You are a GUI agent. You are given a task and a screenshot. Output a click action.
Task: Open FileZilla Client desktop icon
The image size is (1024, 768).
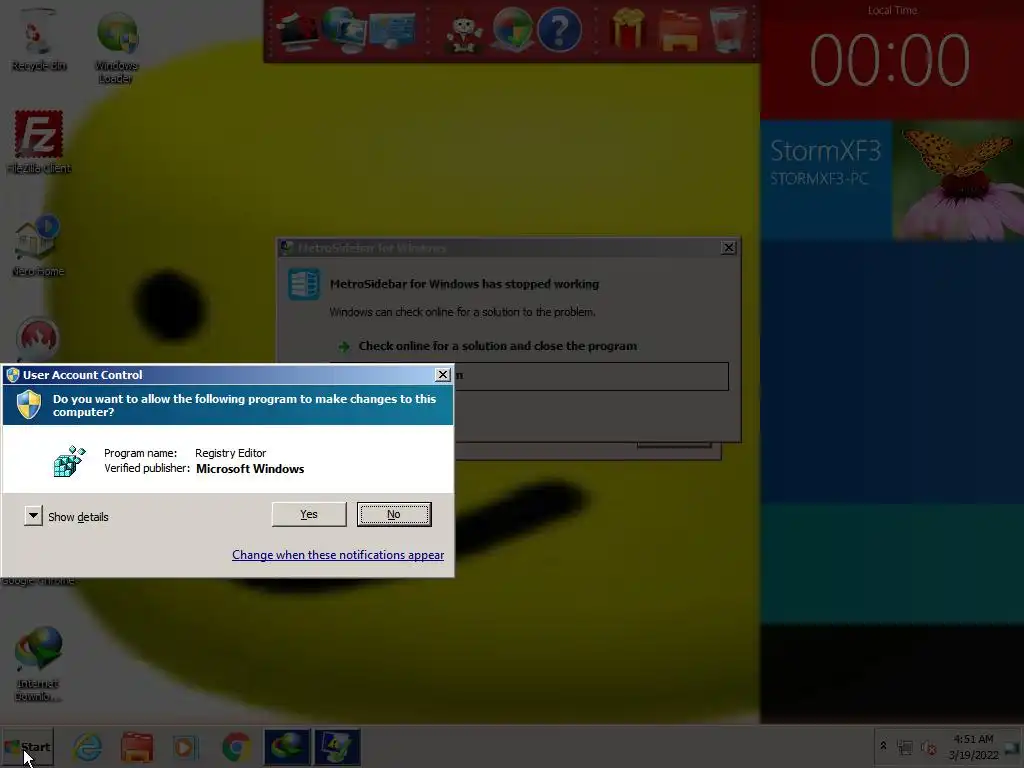(x=39, y=142)
